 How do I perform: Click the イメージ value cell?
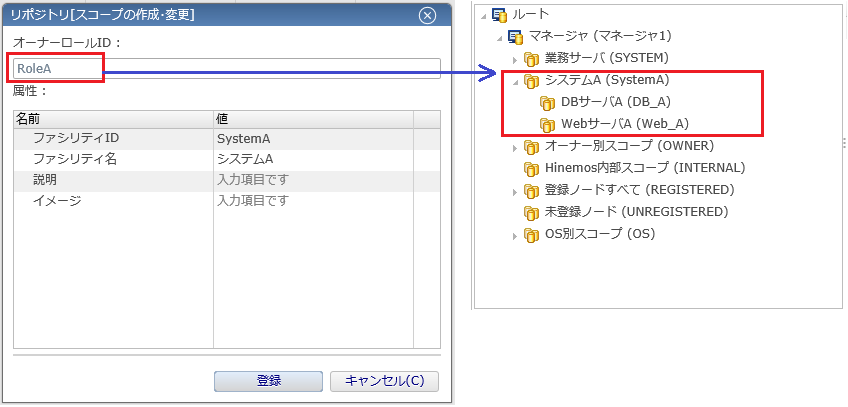[x=313, y=201]
